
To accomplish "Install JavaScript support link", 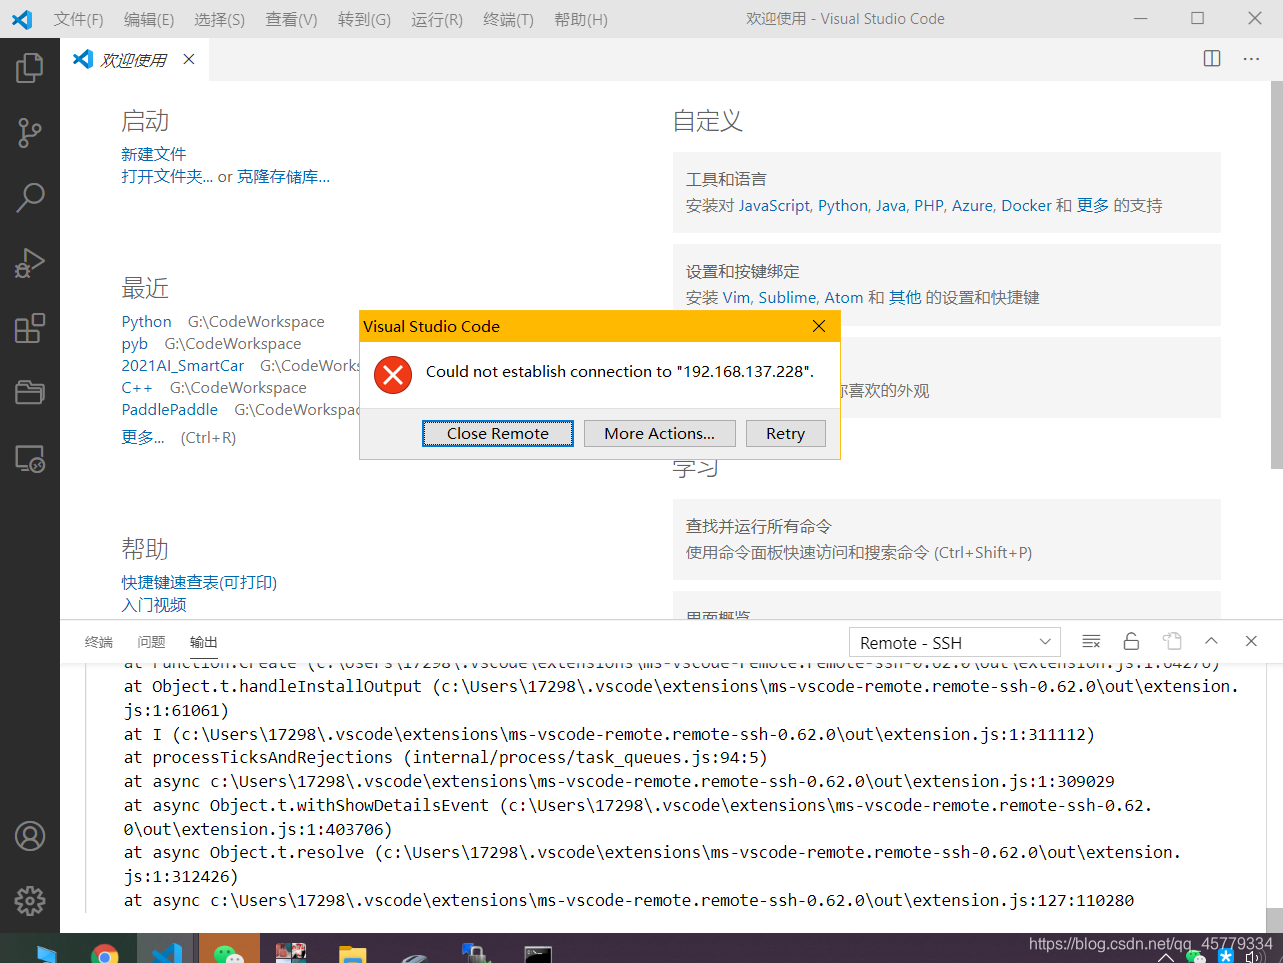I will pyautogui.click(x=774, y=205).
